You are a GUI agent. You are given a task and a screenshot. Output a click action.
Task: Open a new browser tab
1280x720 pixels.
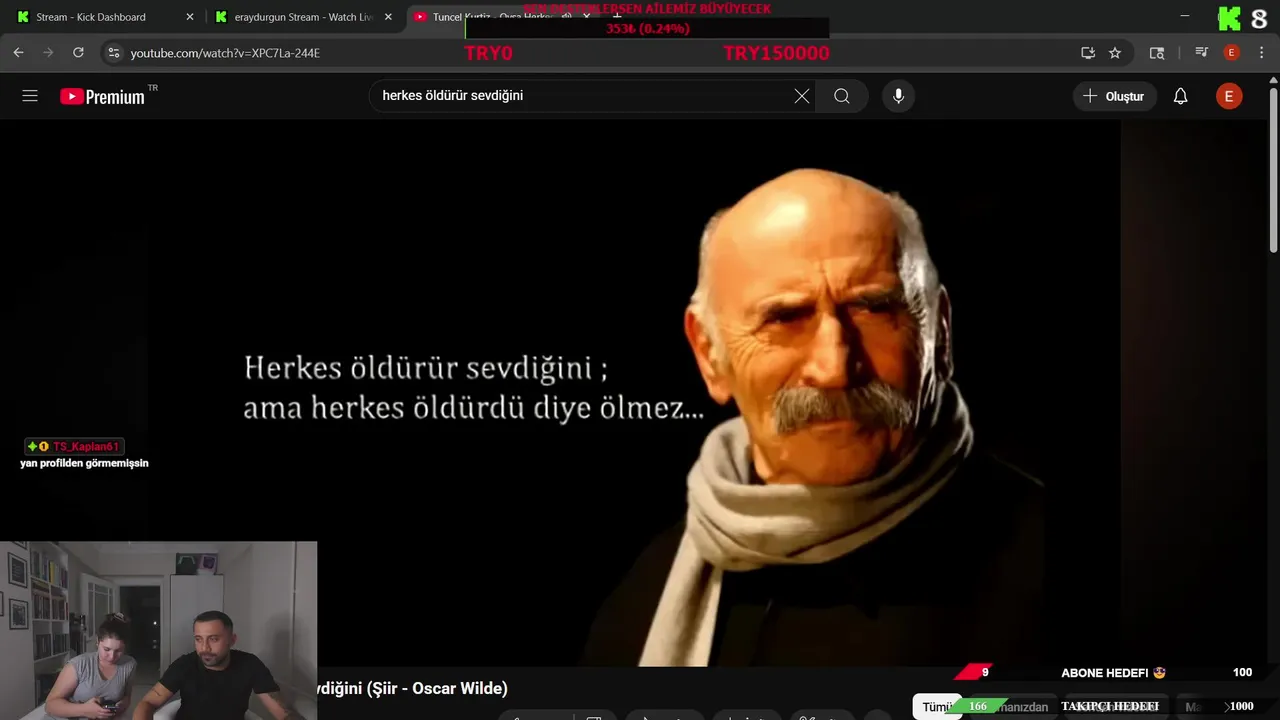click(x=617, y=17)
